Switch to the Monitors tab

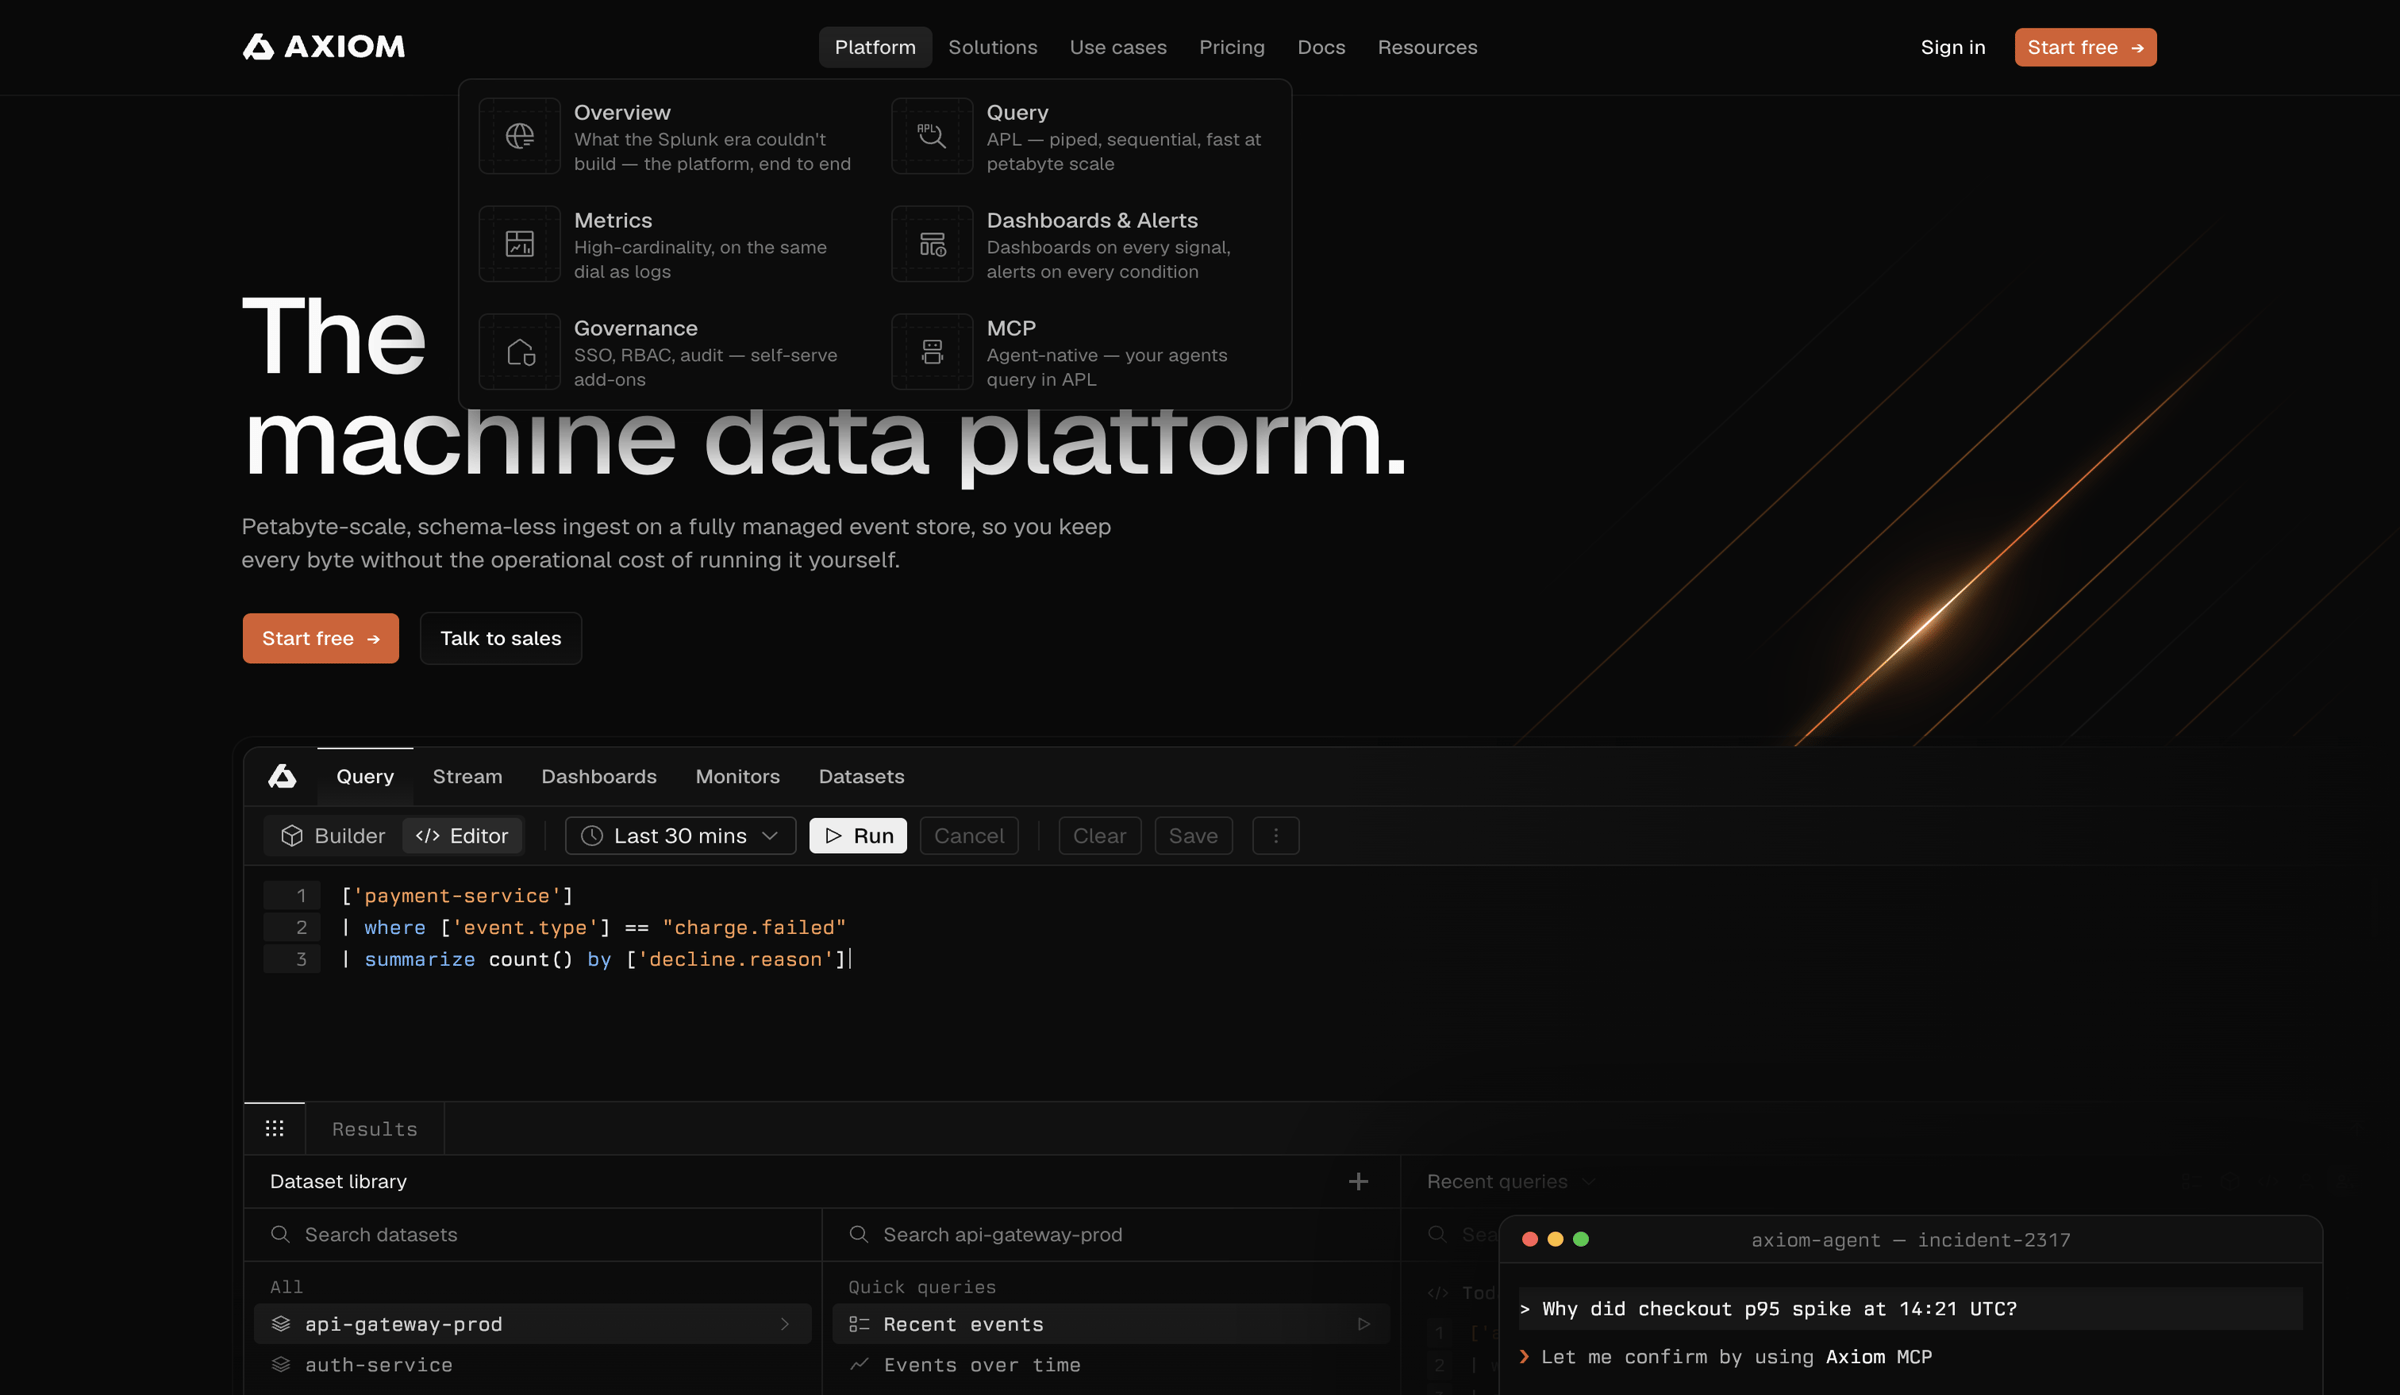click(737, 777)
